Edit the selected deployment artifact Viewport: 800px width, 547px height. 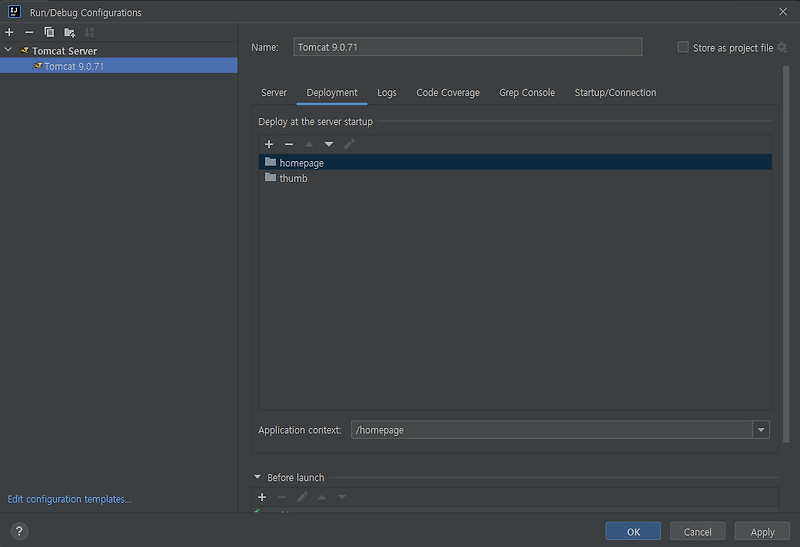[349, 144]
